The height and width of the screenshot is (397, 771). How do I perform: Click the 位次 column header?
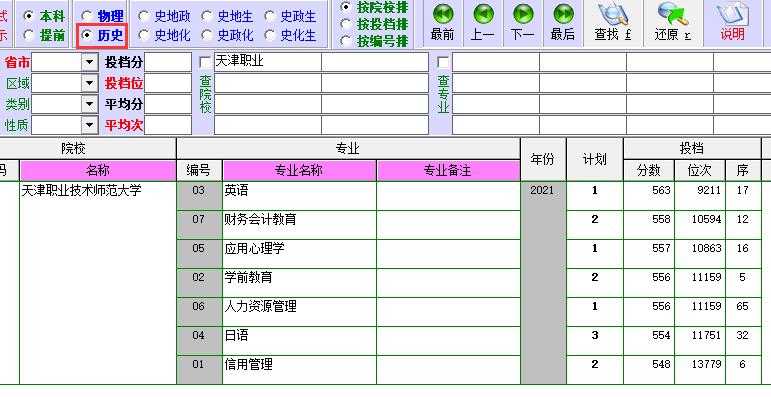pyautogui.click(x=700, y=170)
